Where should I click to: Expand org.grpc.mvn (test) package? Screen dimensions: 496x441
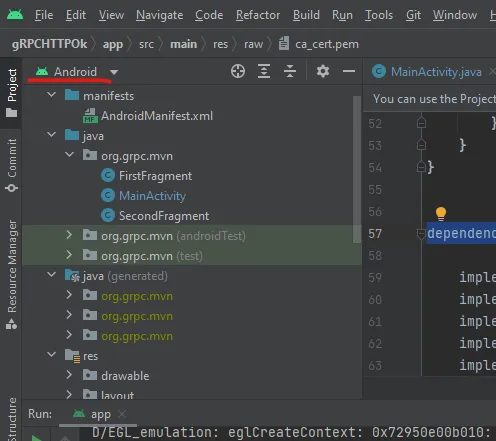[x=69, y=255]
